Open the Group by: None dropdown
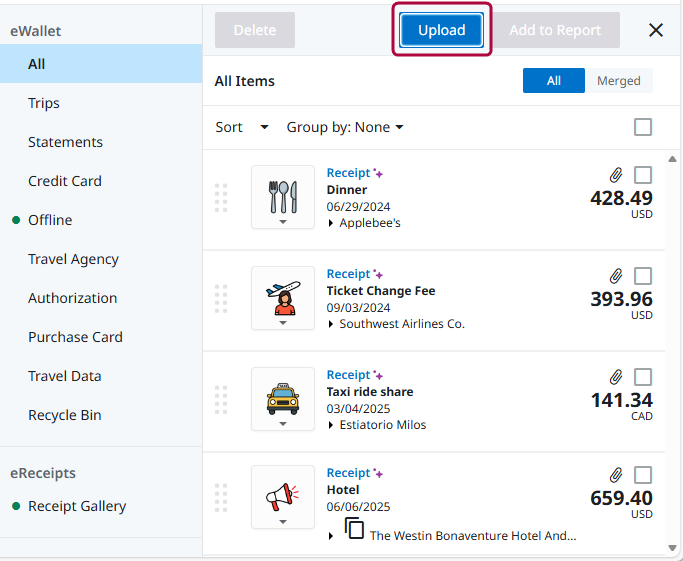The height and width of the screenshot is (561, 683). 345,127
